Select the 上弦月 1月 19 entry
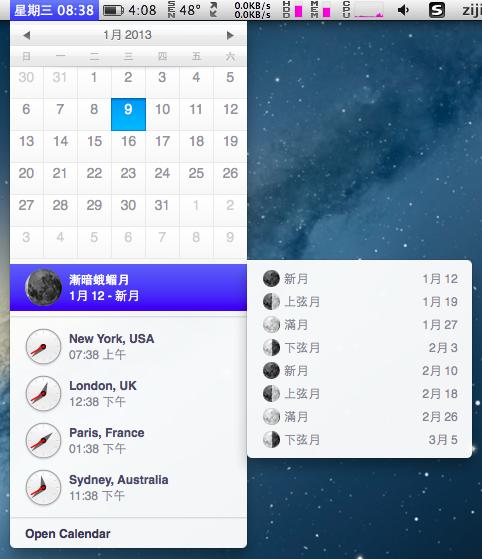482x559 pixels. [360, 302]
